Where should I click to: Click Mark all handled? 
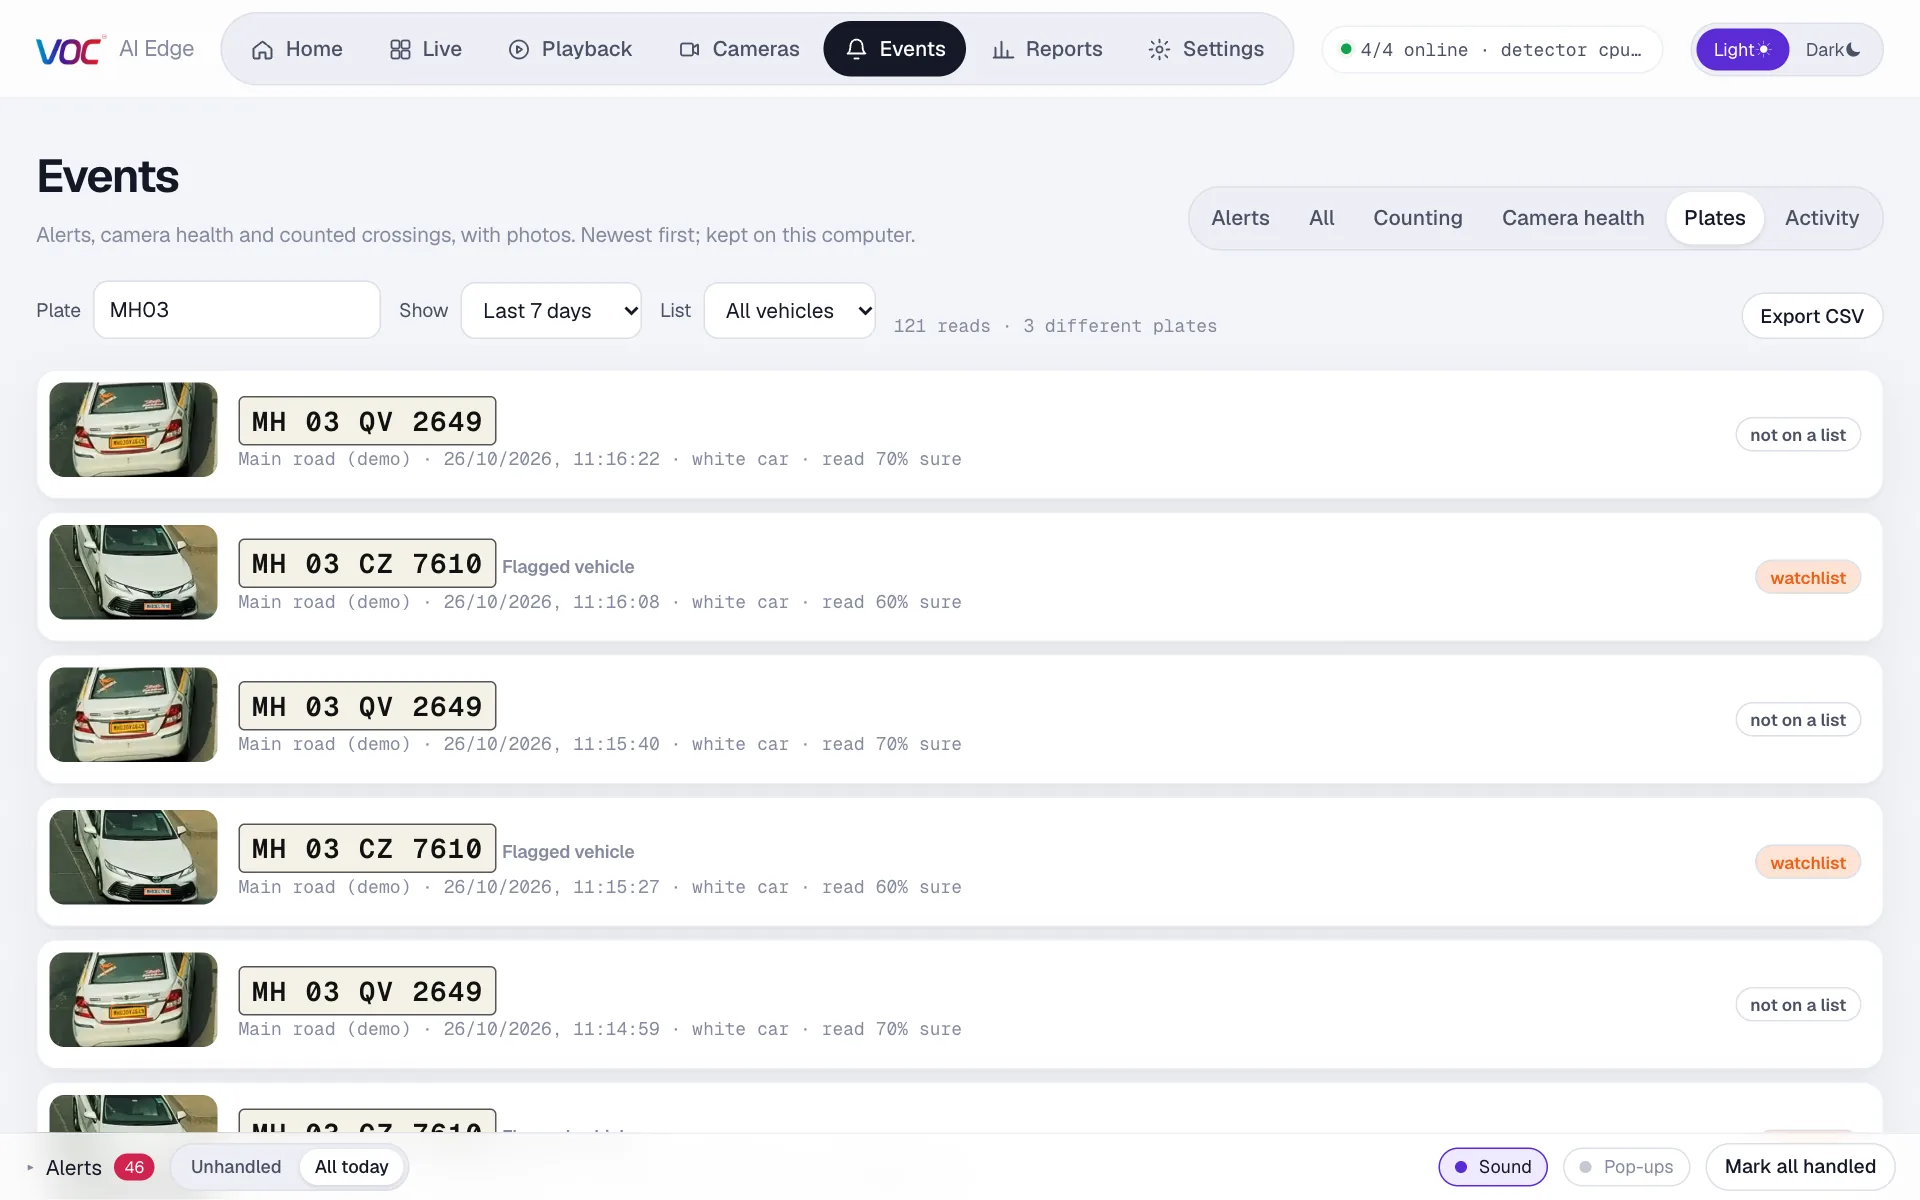click(x=1800, y=1167)
